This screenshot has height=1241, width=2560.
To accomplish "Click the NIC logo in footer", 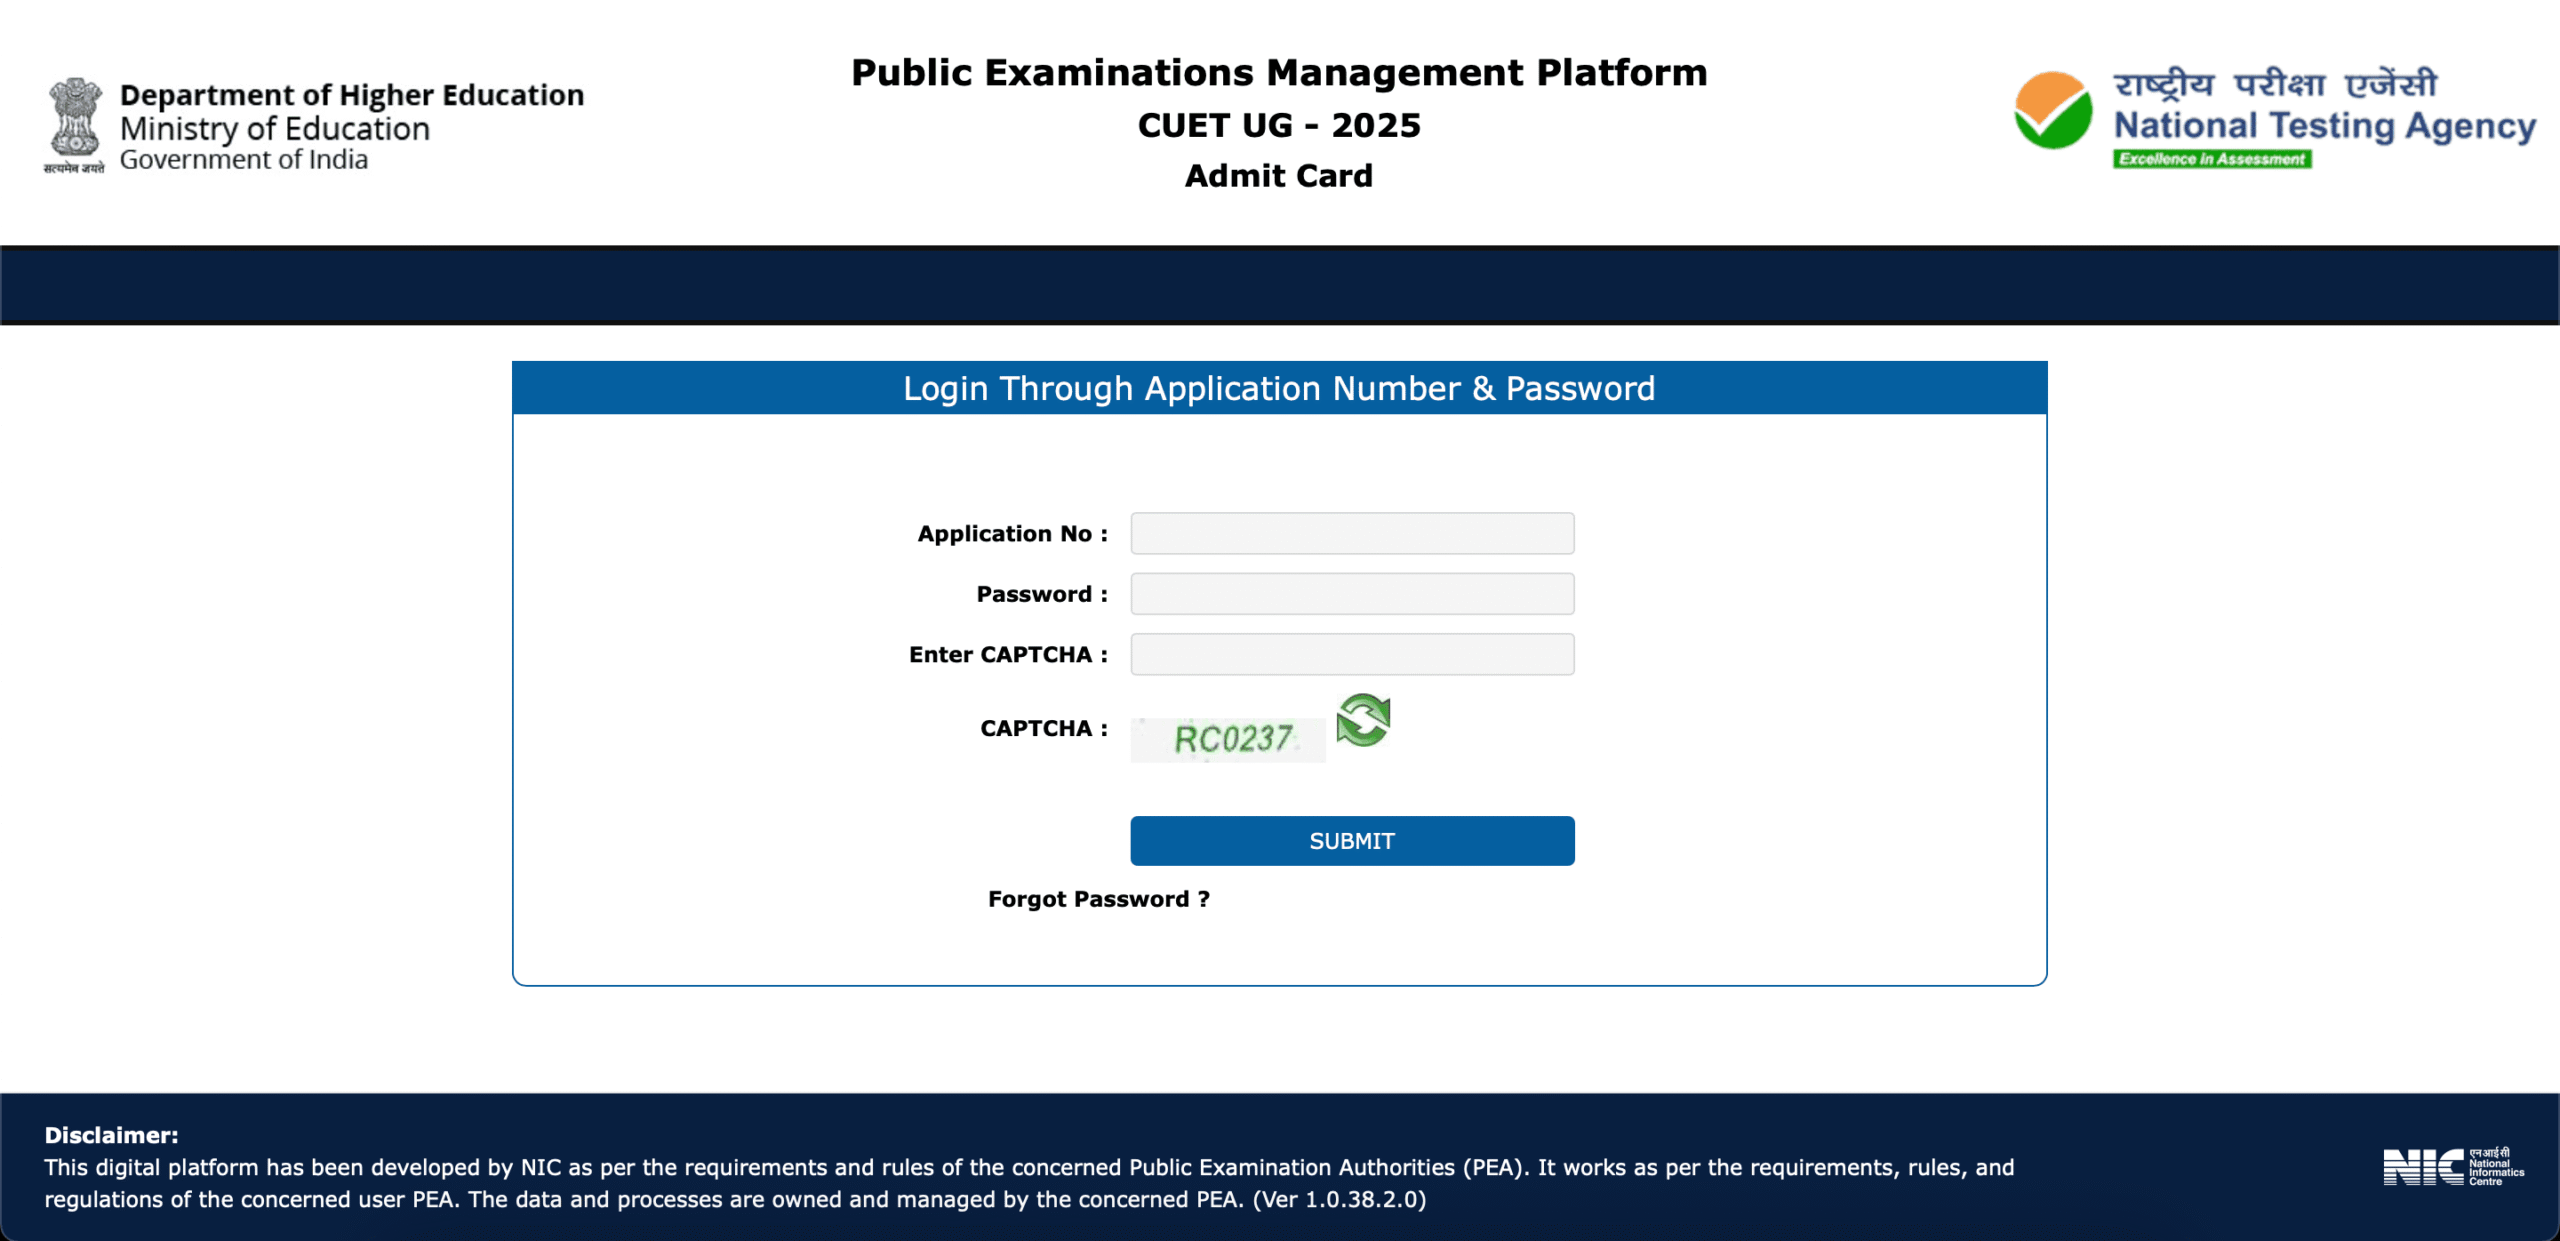I will click(x=2452, y=1166).
